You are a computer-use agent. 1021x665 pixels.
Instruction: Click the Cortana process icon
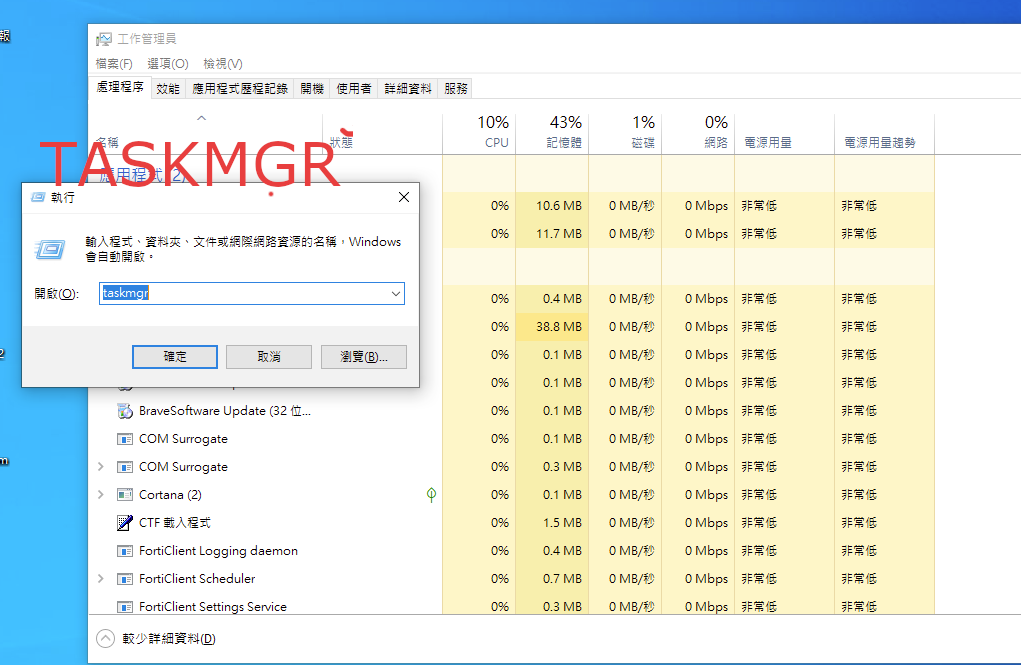[x=125, y=495]
